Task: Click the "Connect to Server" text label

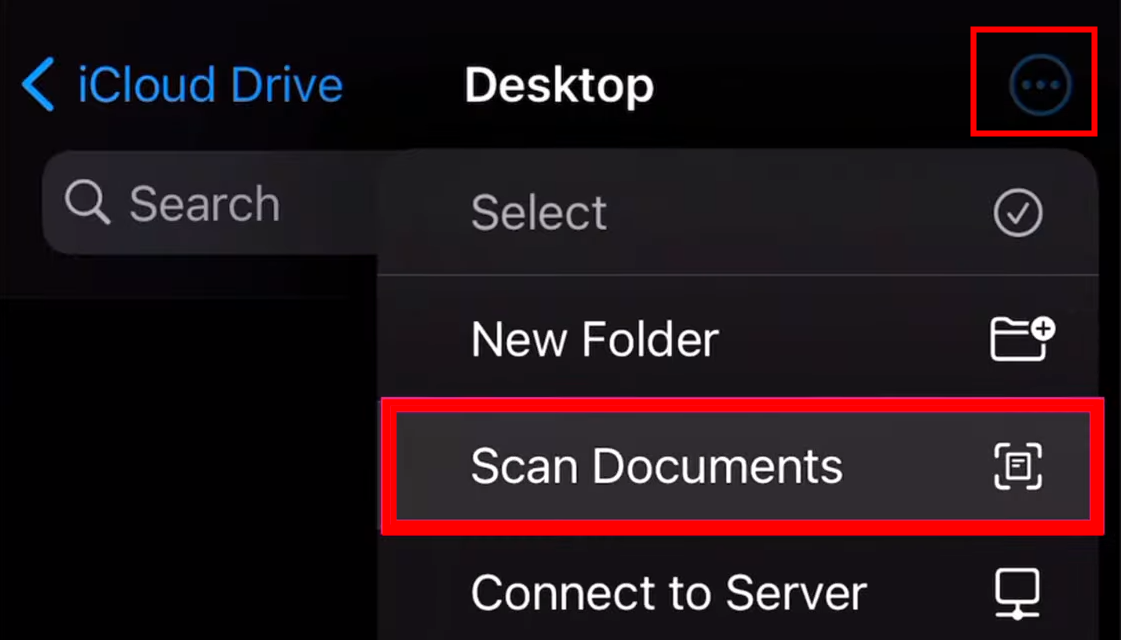Action: click(x=668, y=593)
